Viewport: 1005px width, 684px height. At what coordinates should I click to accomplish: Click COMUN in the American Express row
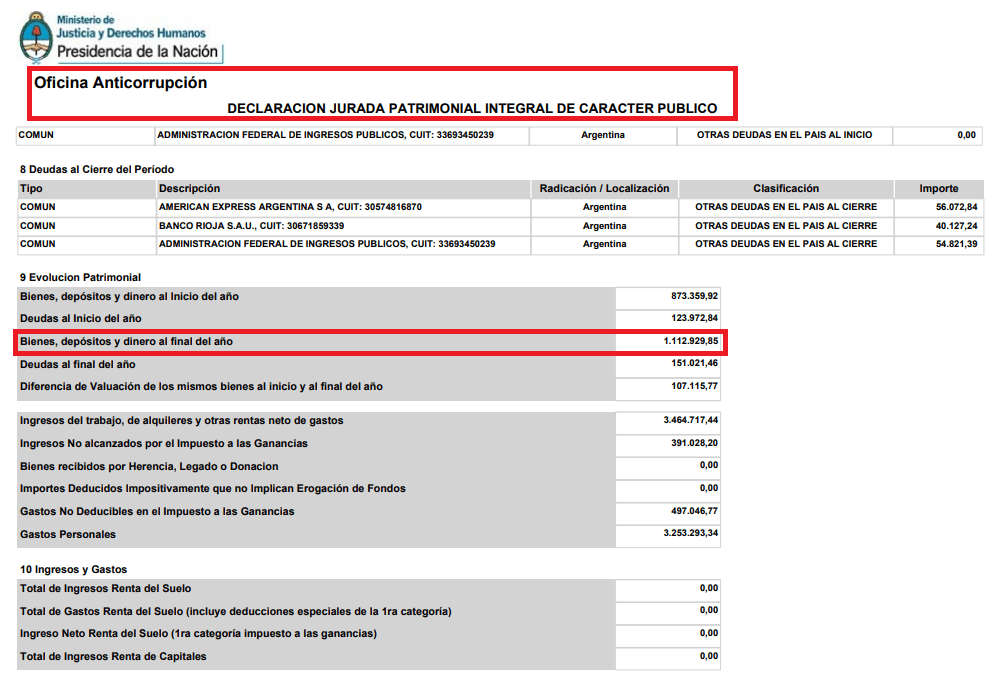pyautogui.click(x=38, y=207)
